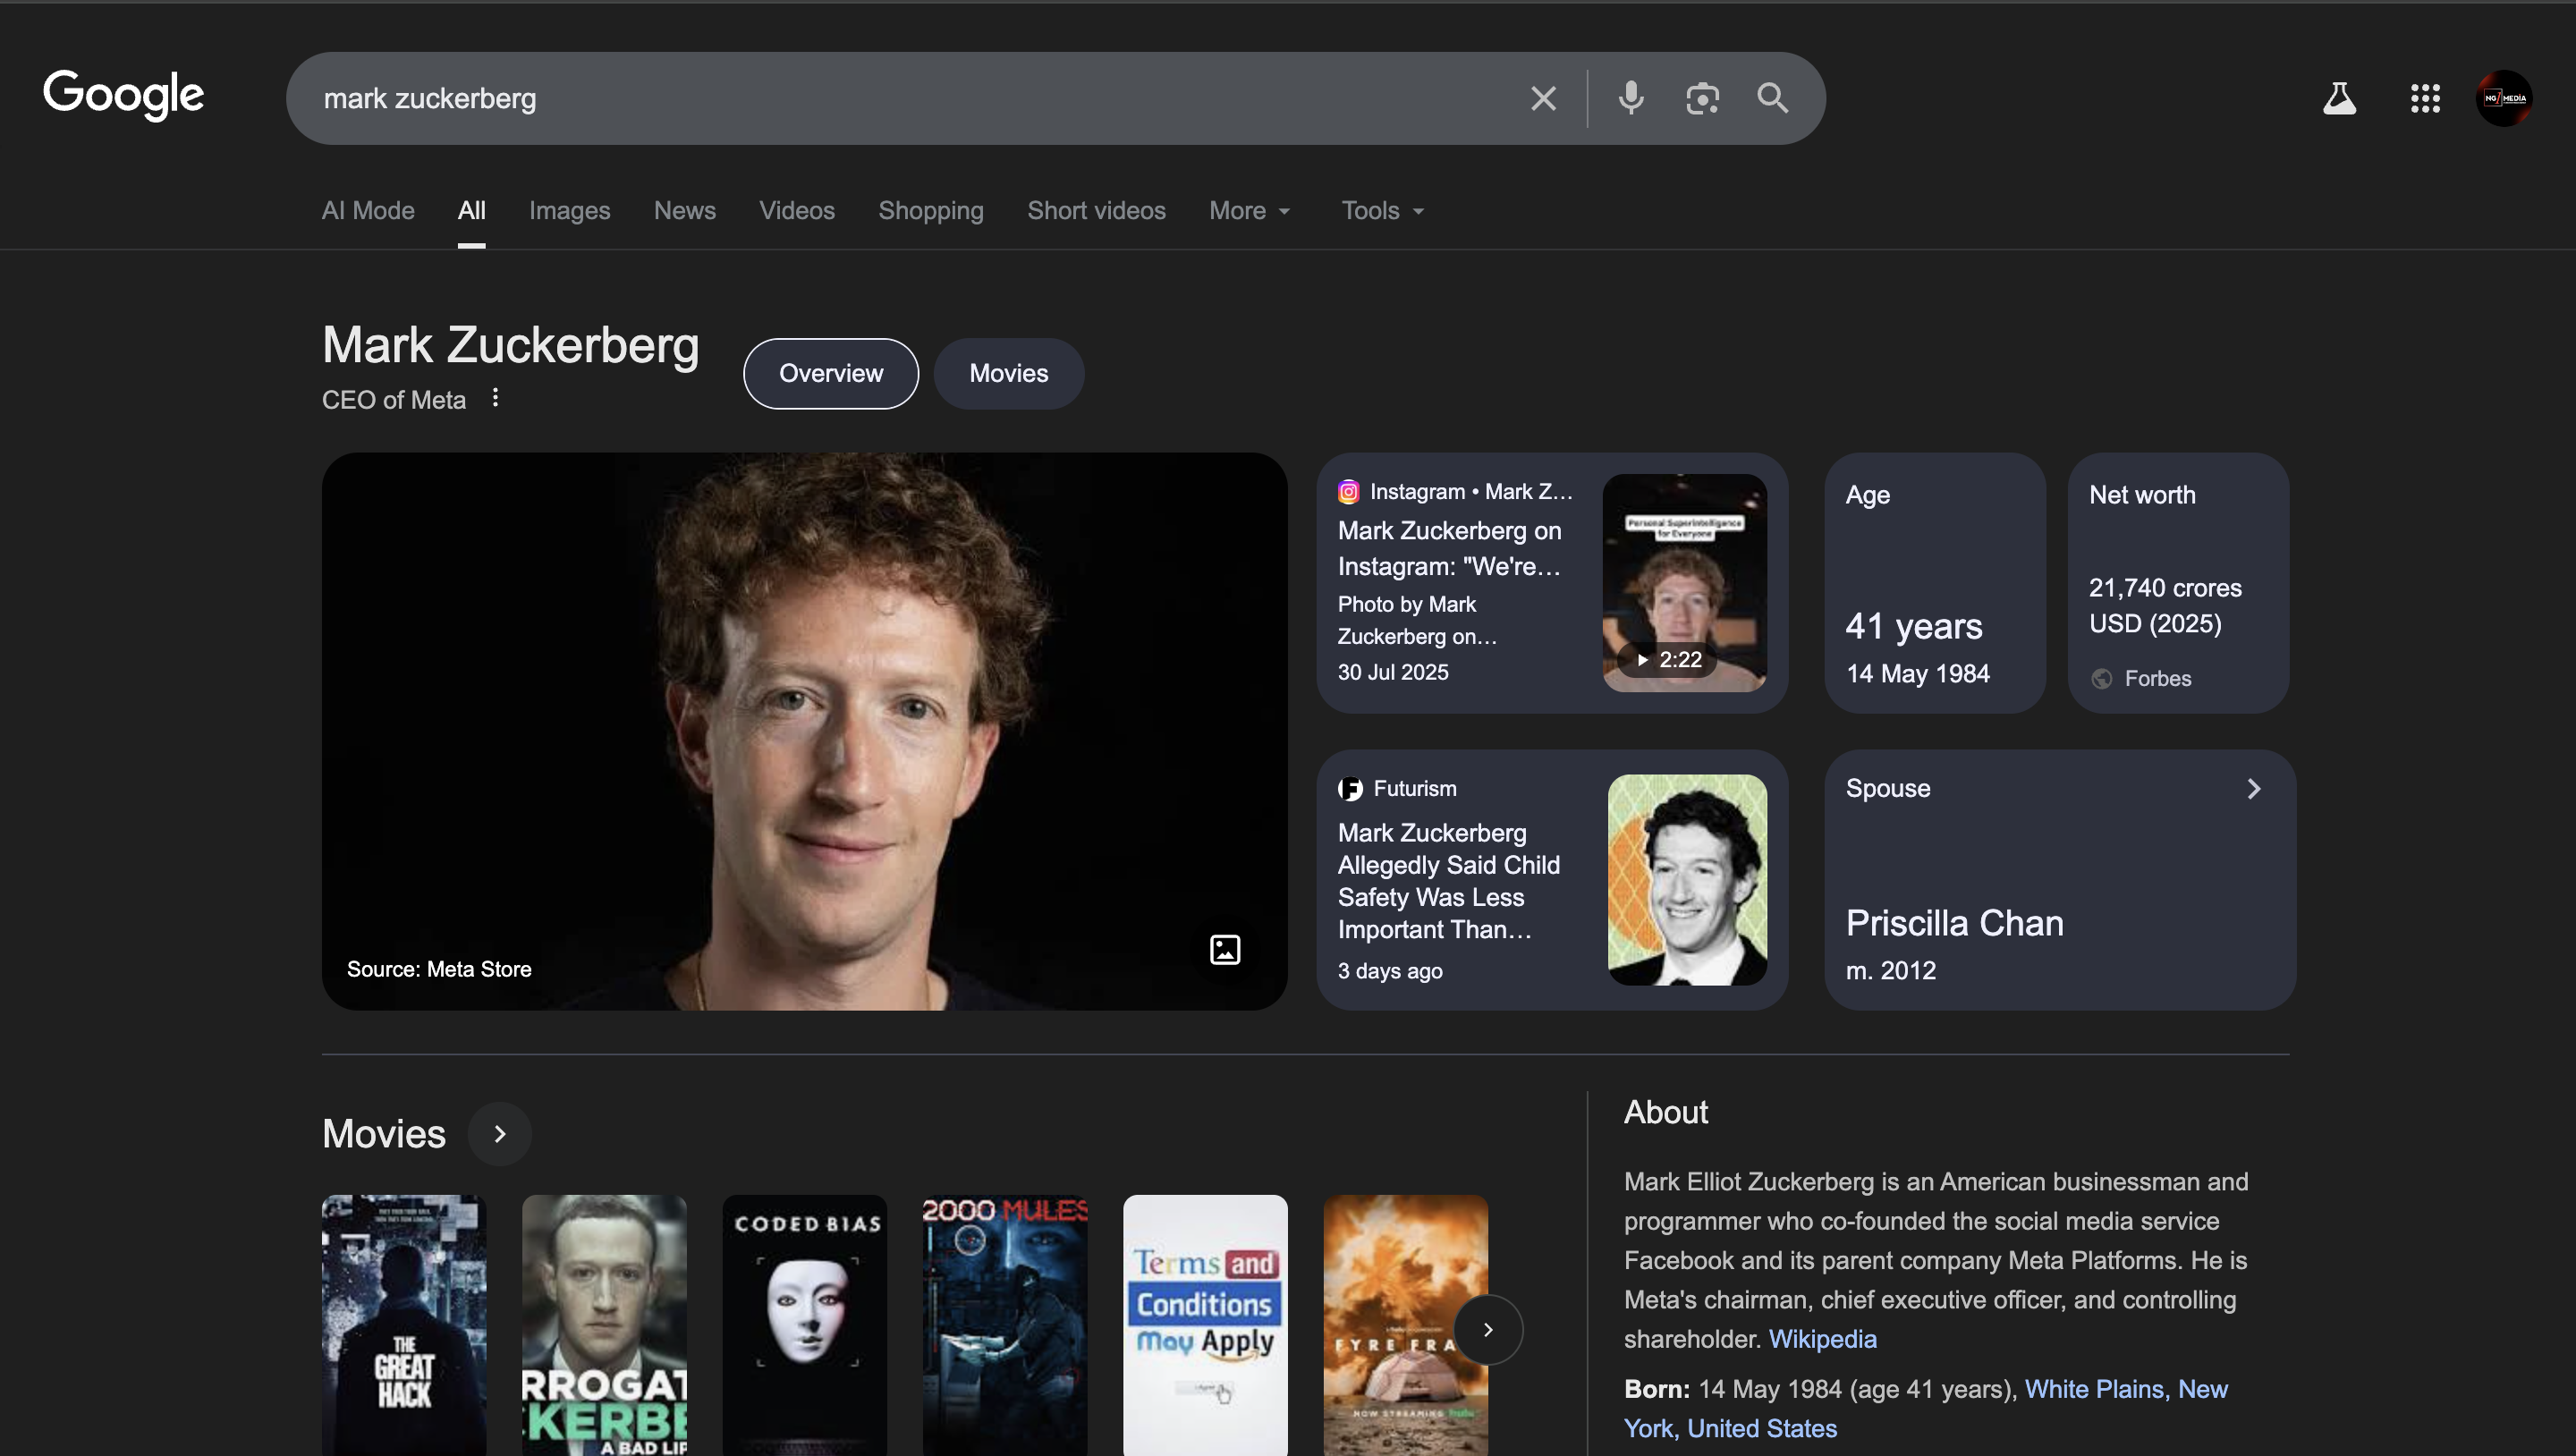Image resolution: width=2576 pixels, height=1456 pixels.
Task: Clear the search query with the X icon
Action: (x=1543, y=97)
